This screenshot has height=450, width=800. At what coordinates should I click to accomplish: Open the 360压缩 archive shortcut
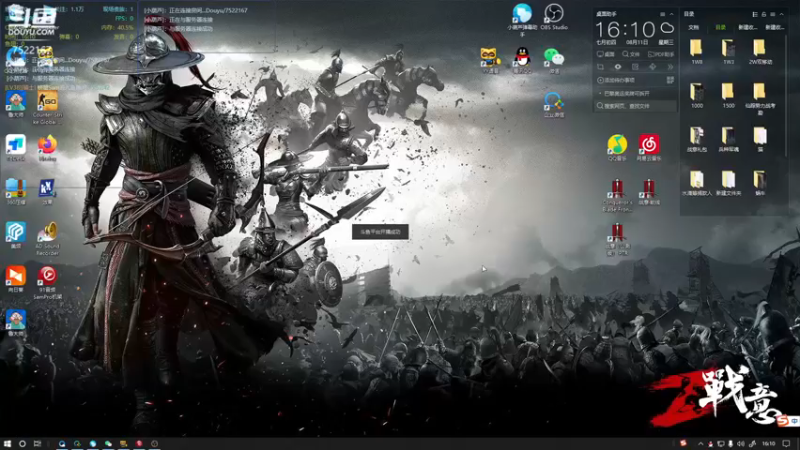[16, 188]
